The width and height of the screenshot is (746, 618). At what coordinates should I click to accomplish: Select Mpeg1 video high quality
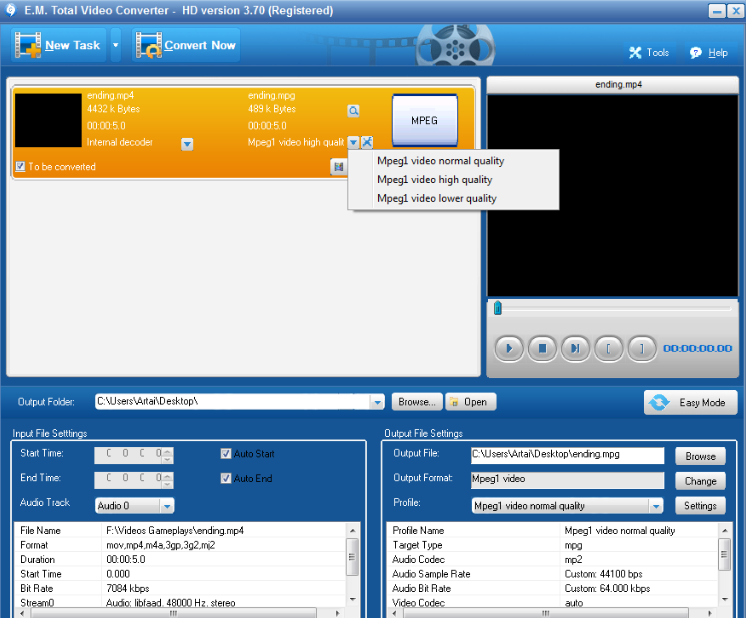434,179
